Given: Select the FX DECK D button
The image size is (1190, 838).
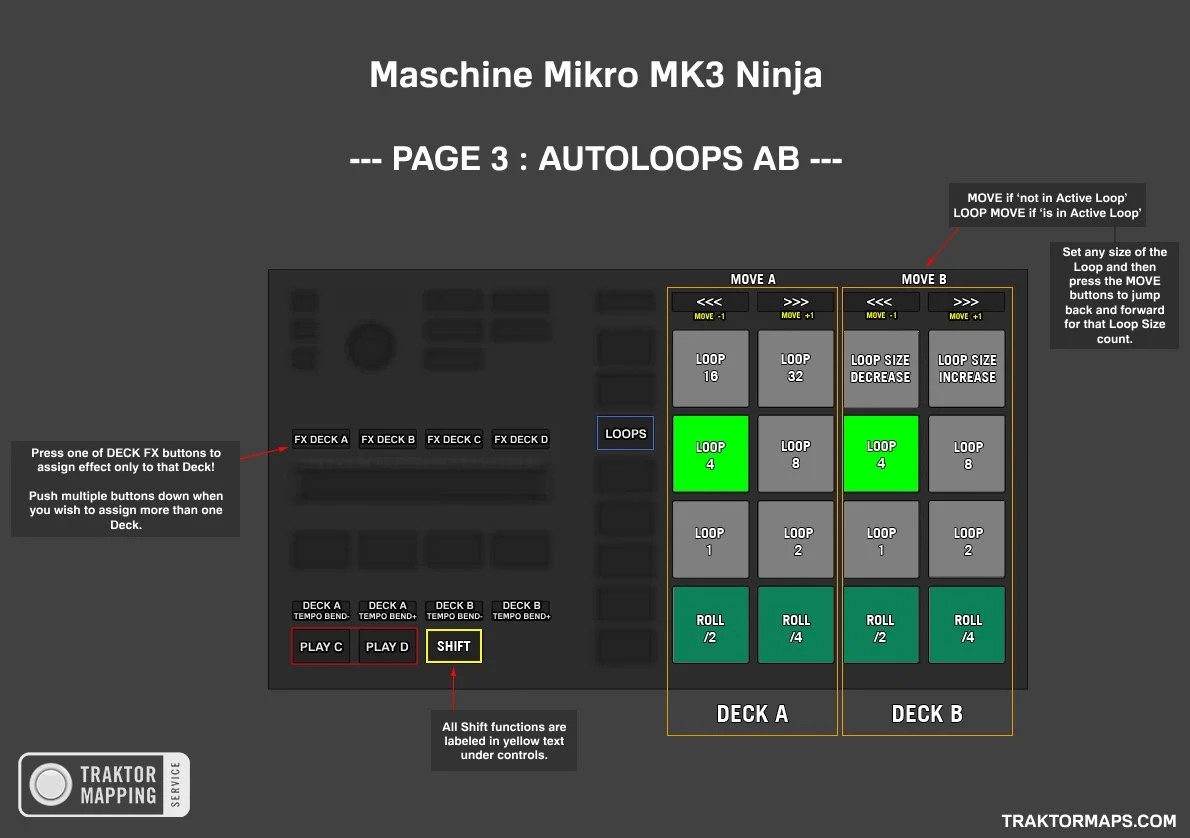Looking at the screenshot, I should pos(521,439).
